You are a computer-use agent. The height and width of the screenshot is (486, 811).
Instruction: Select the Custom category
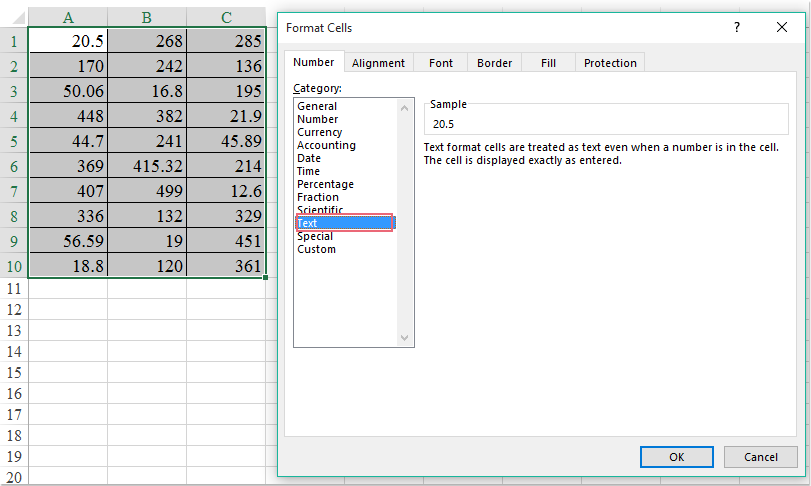click(x=316, y=249)
